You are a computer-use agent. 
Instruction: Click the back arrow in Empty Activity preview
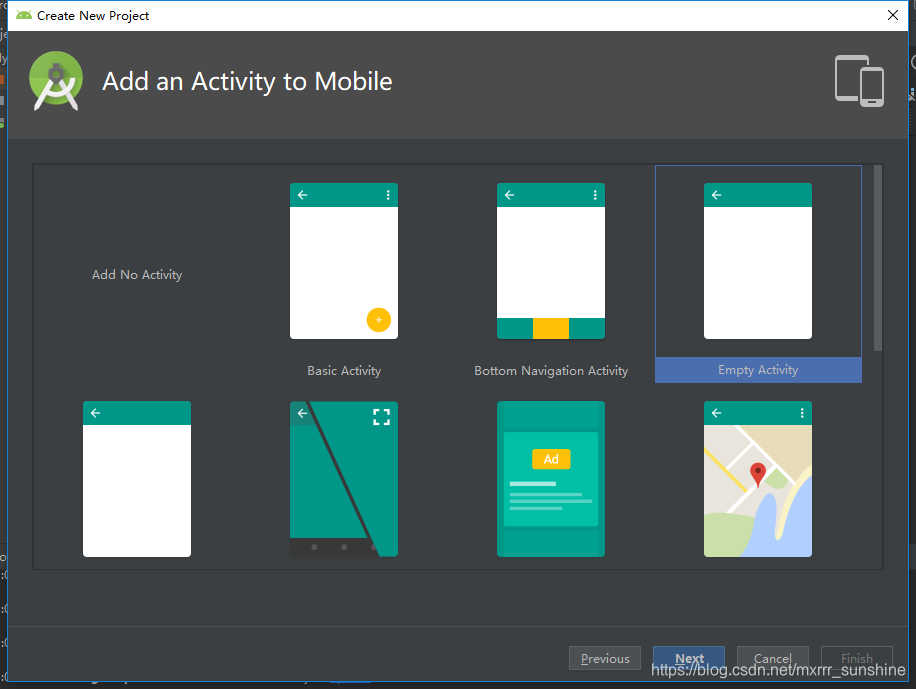coord(717,195)
